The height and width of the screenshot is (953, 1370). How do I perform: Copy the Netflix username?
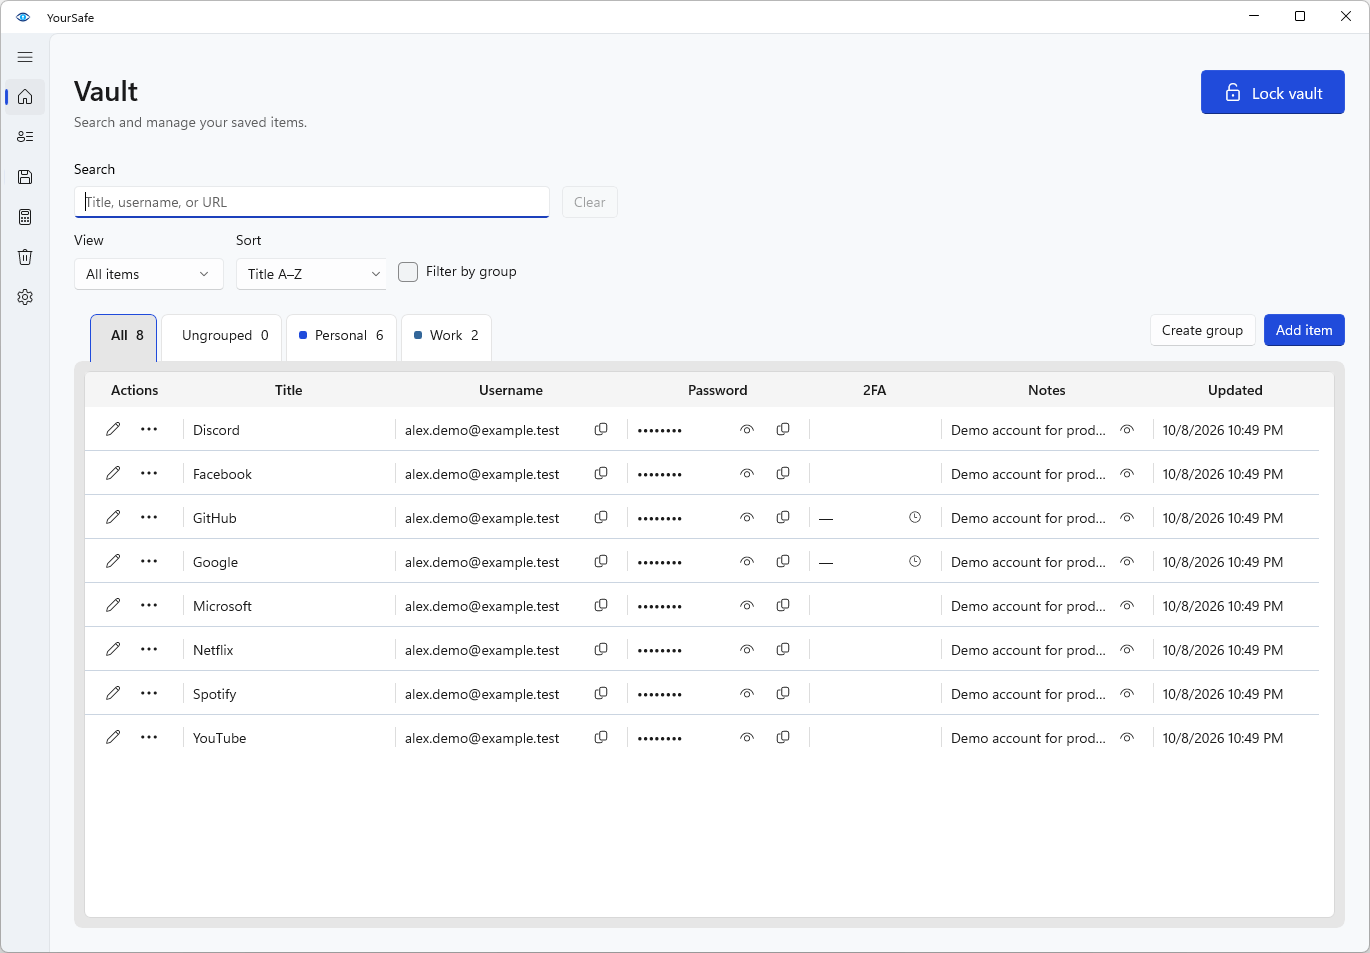(601, 649)
